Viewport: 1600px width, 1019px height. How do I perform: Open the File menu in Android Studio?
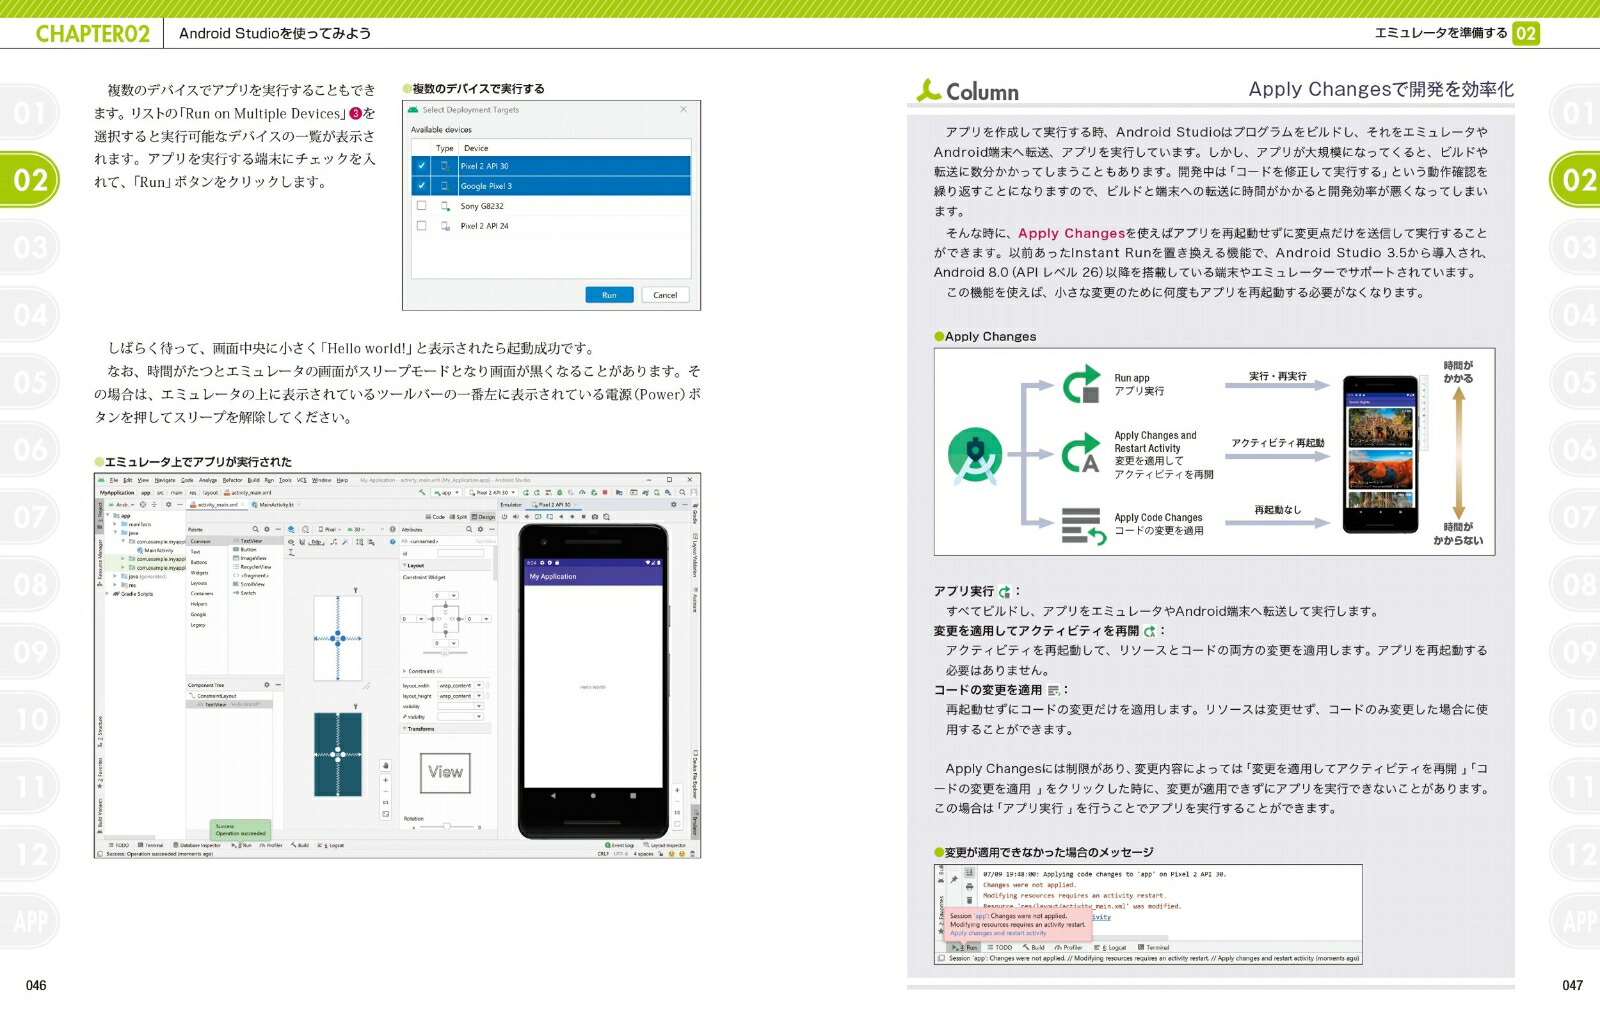[113, 480]
